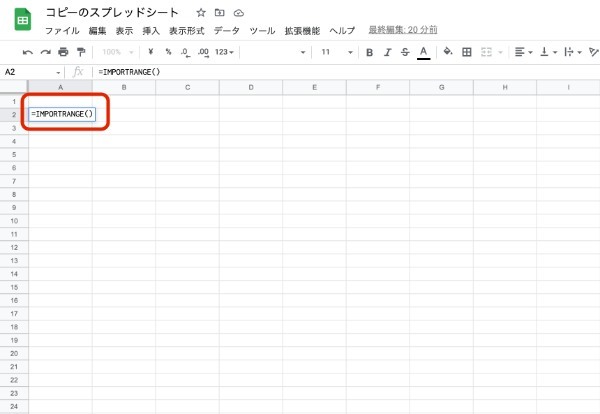Undo last action
Viewport: 600px width, 414px height.
pyautogui.click(x=28, y=52)
